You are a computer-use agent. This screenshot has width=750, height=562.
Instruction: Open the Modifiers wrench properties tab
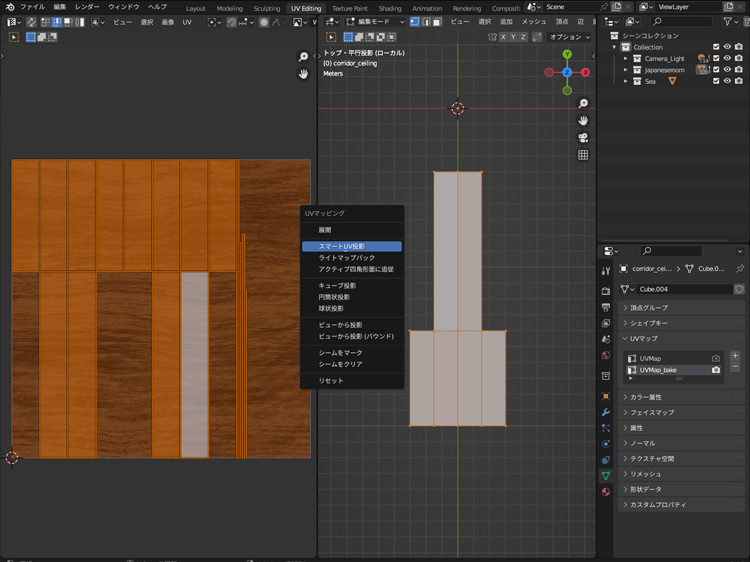pyautogui.click(x=606, y=411)
